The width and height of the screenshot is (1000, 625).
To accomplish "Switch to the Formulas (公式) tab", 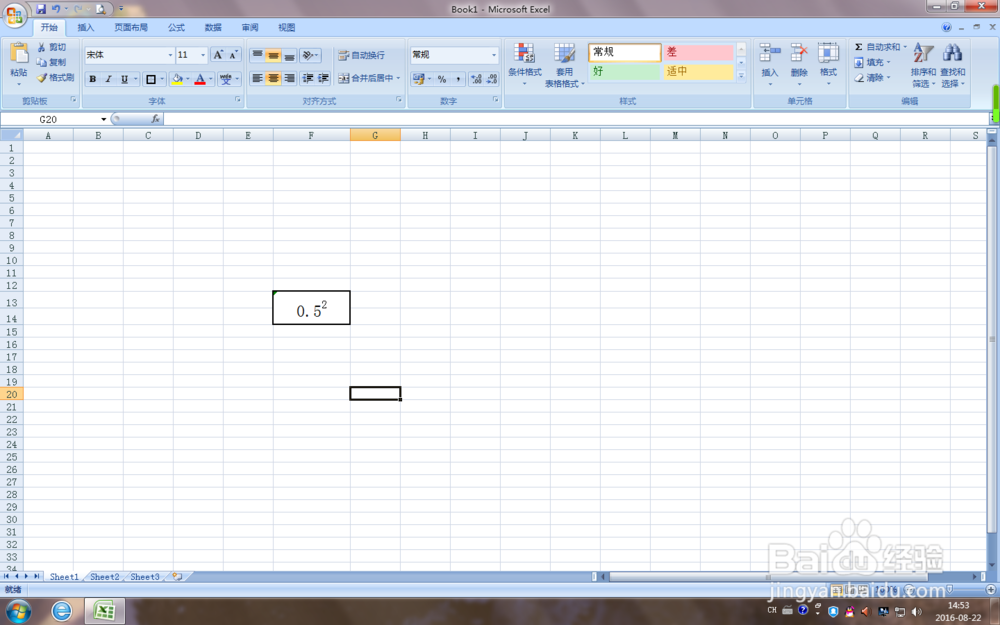I will click(x=176, y=27).
